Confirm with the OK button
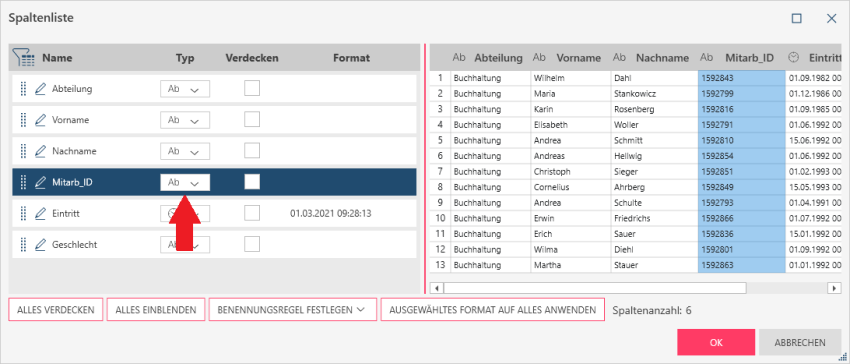 716,342
